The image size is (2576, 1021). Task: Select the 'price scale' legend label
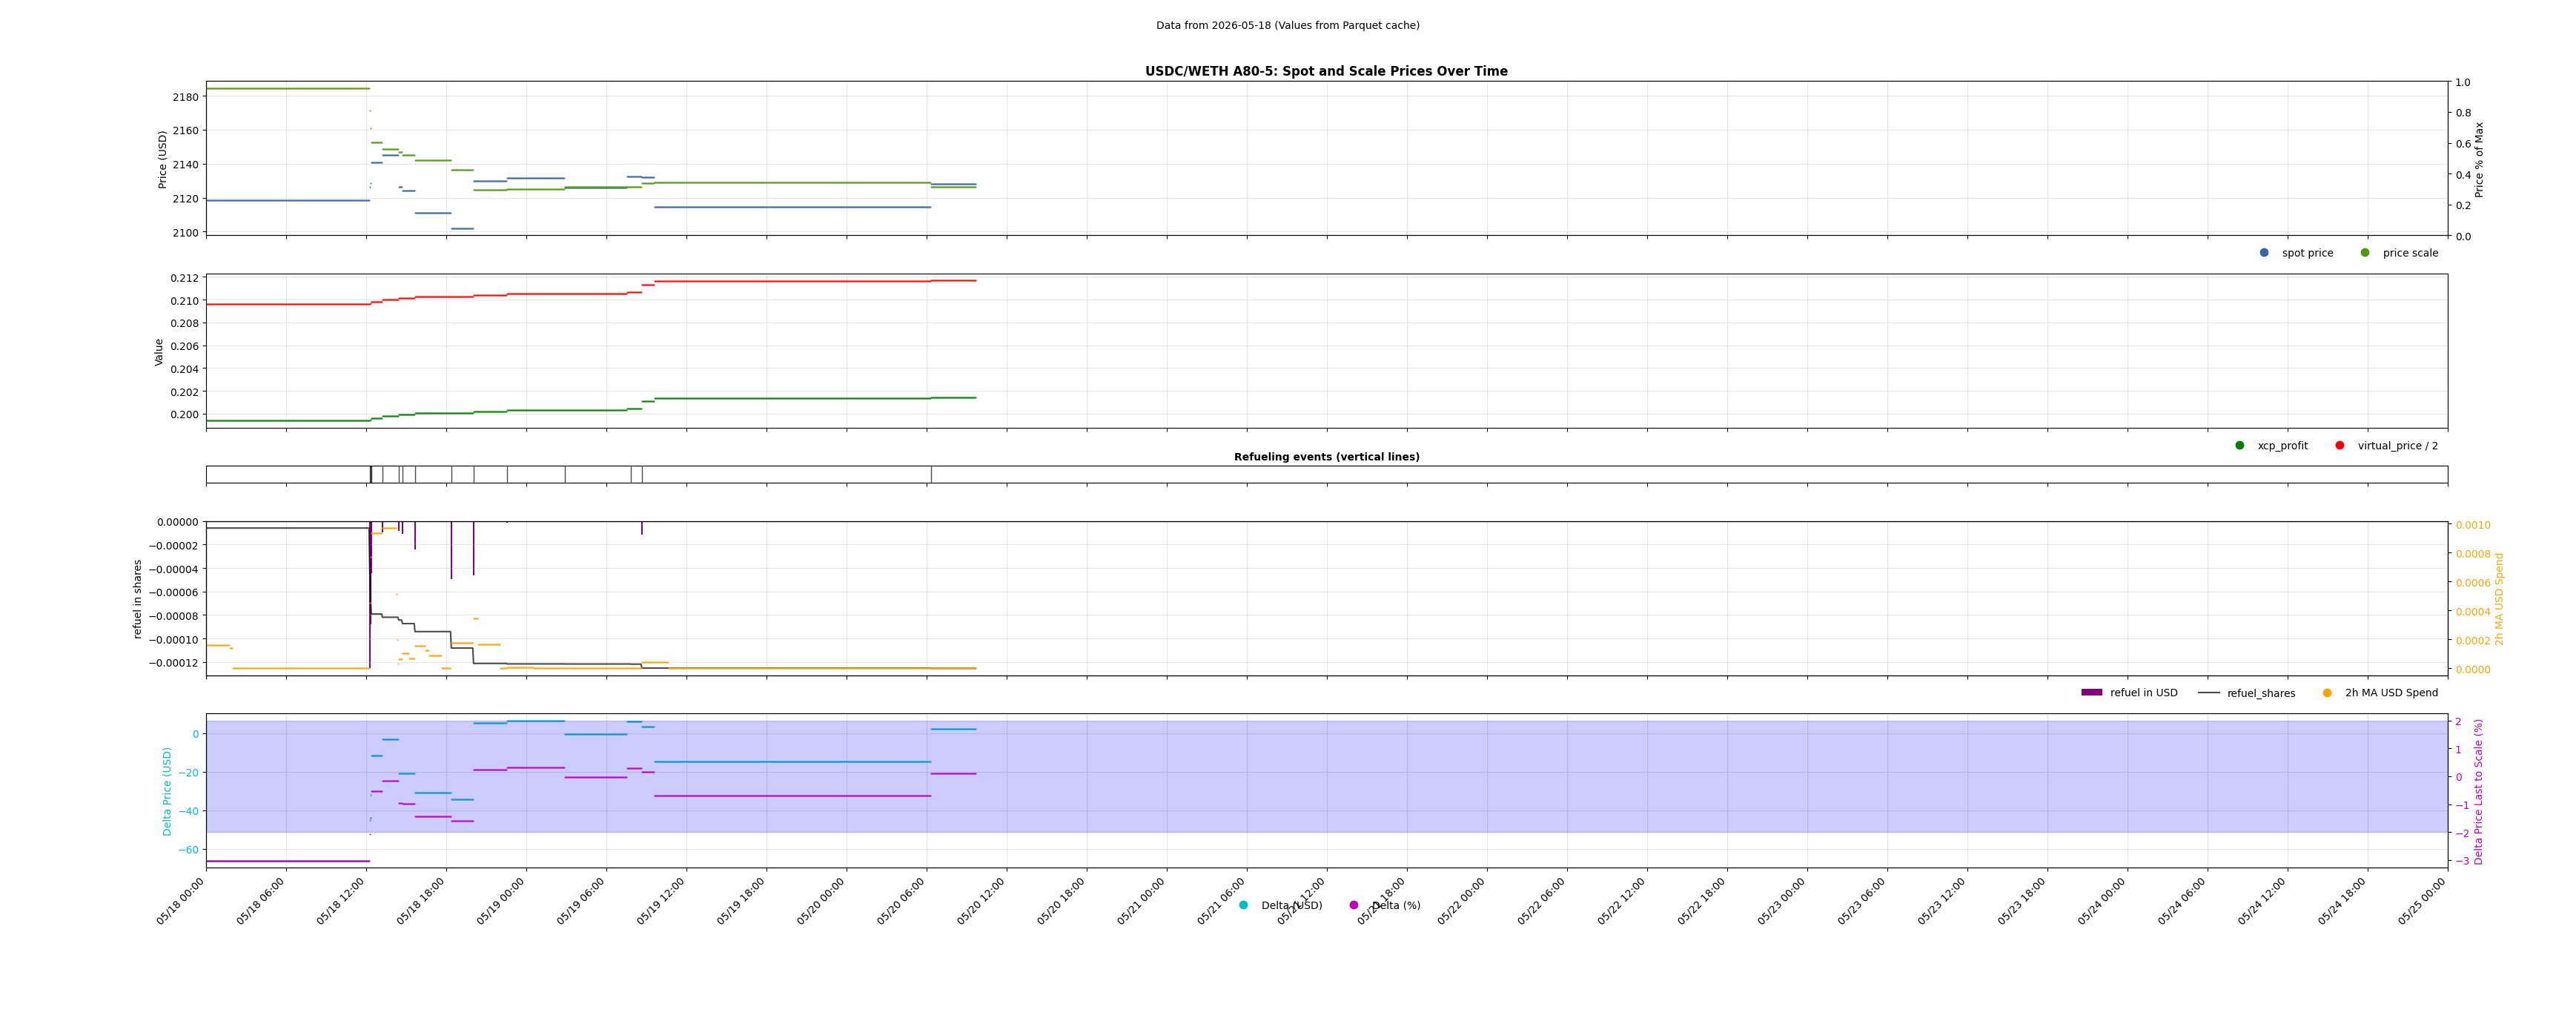[x=2410, y=253]
